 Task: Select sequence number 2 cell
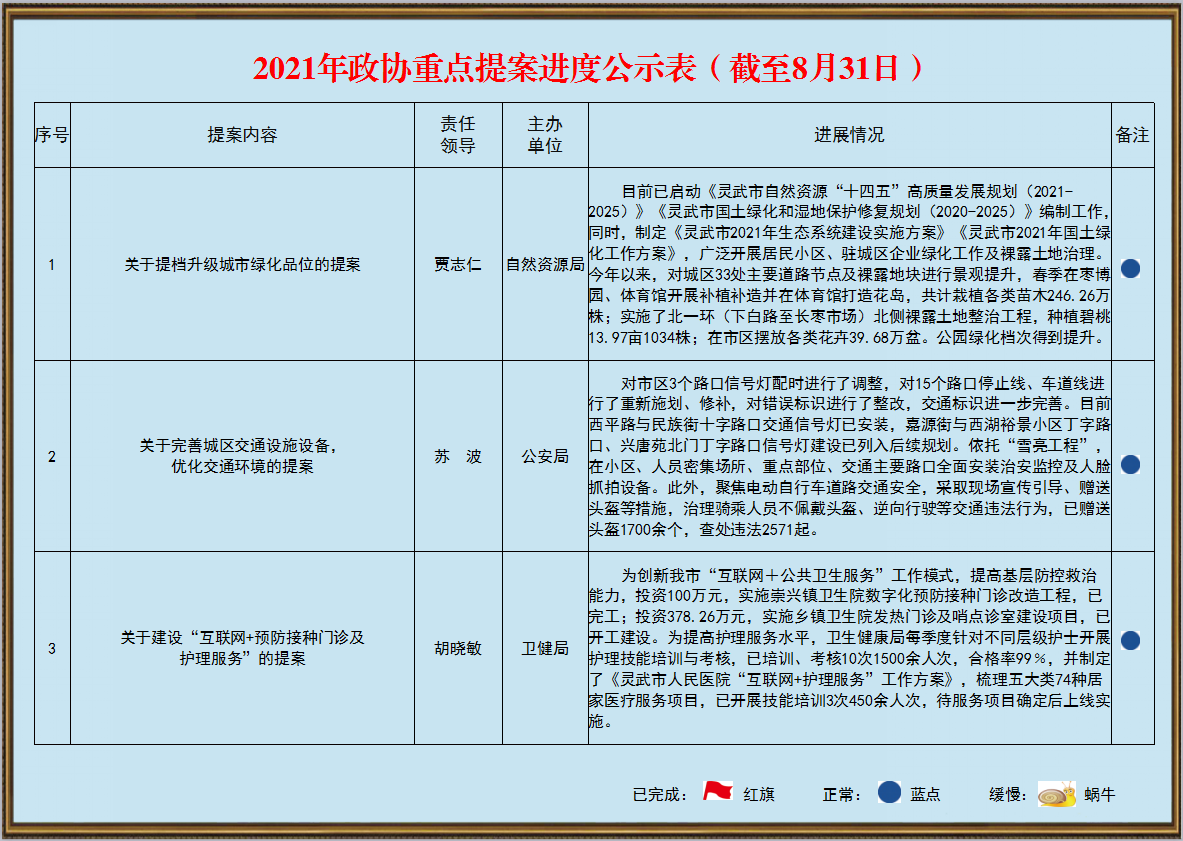[52, 456]
